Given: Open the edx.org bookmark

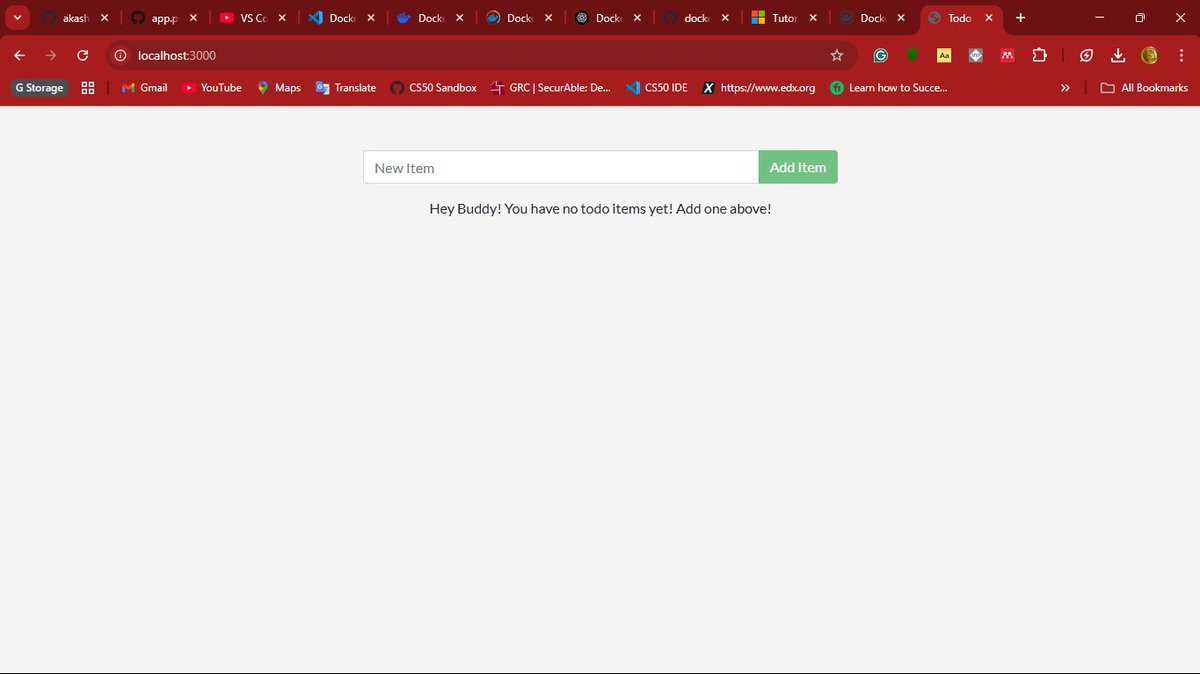Looking at the screenshot, I should (759, 88).
